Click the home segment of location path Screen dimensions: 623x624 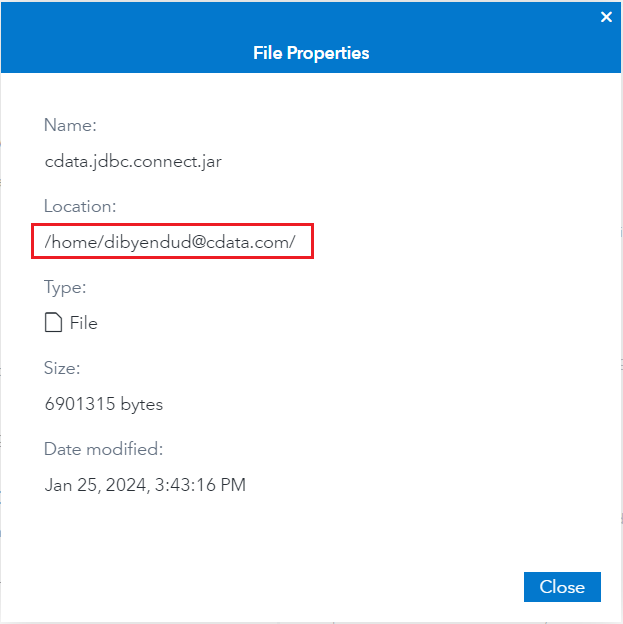tap(75, 242)
